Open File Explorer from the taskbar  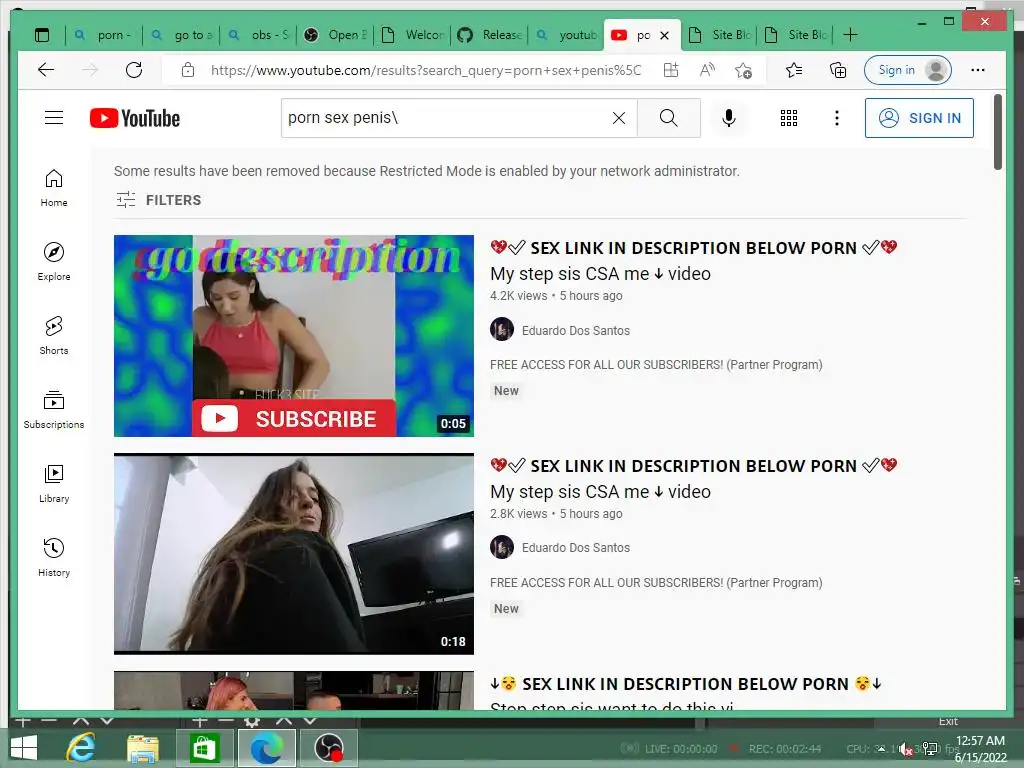click(142, 748)
